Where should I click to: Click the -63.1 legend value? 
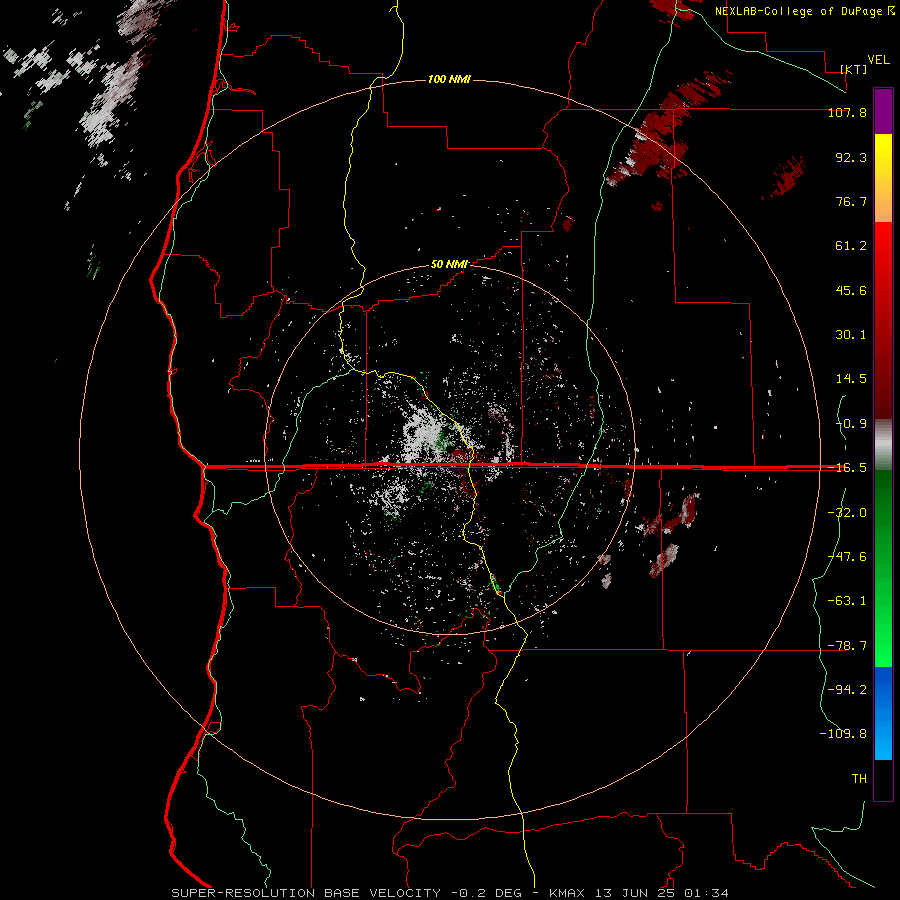[x=847, y=601]
